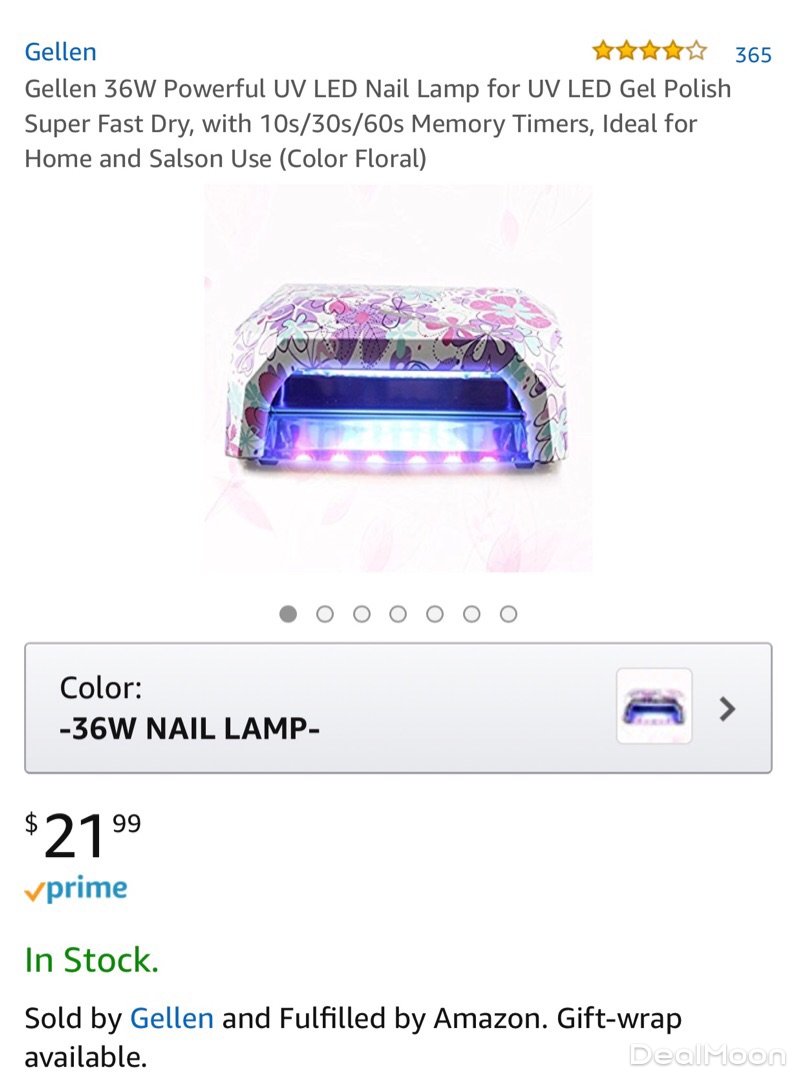This screenshot has width=800, height=1079.
Task: Jump to the fourth carousel image dot
Action: click(x=398, y=614)
